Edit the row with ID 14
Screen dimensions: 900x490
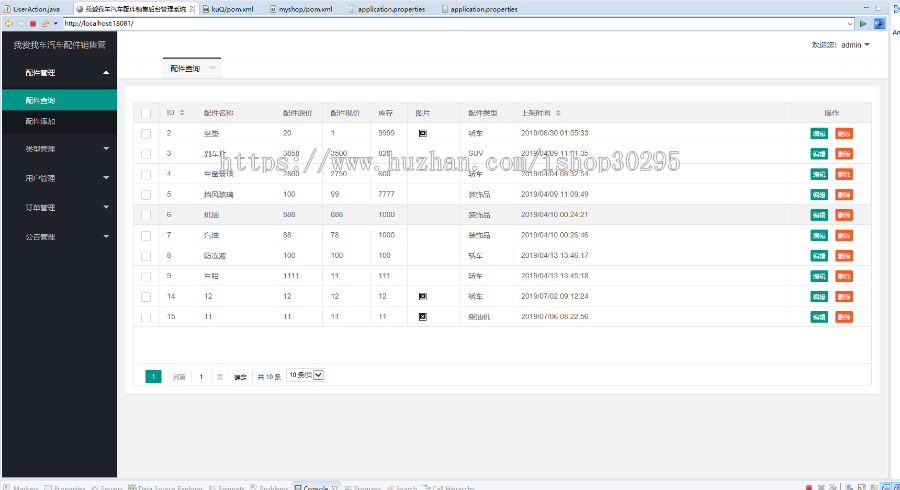click(819, 297)
